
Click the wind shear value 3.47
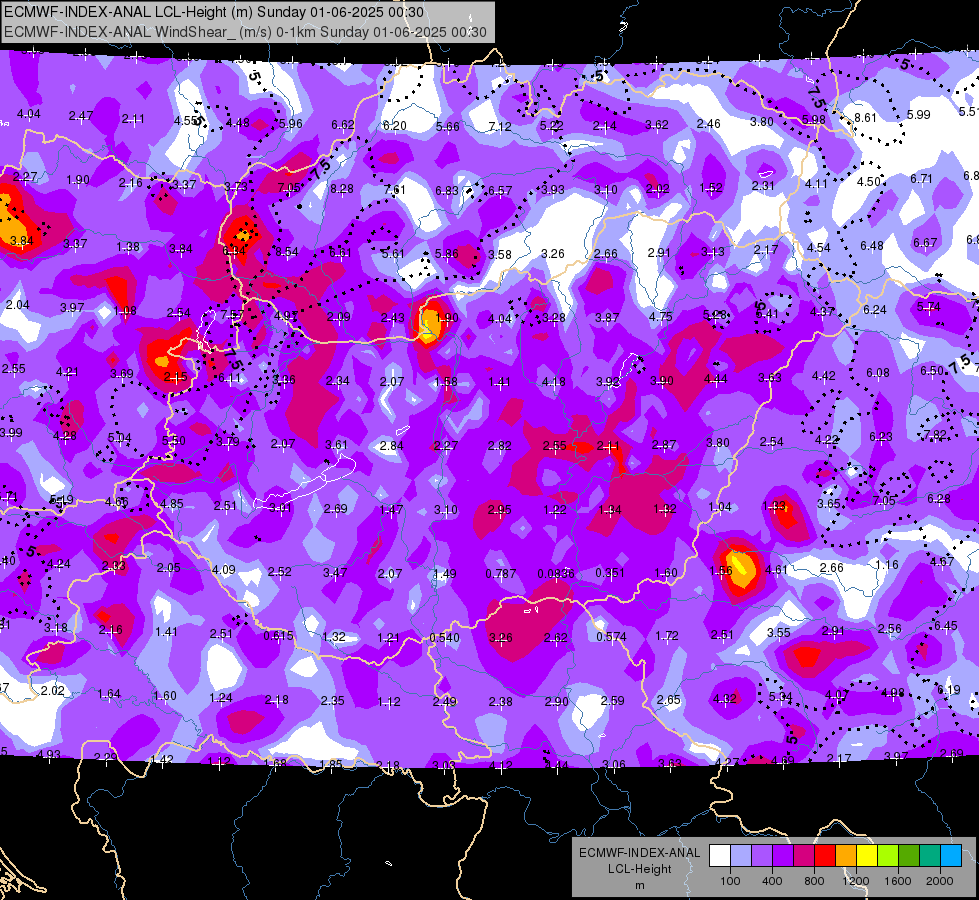tap(335, 572)
